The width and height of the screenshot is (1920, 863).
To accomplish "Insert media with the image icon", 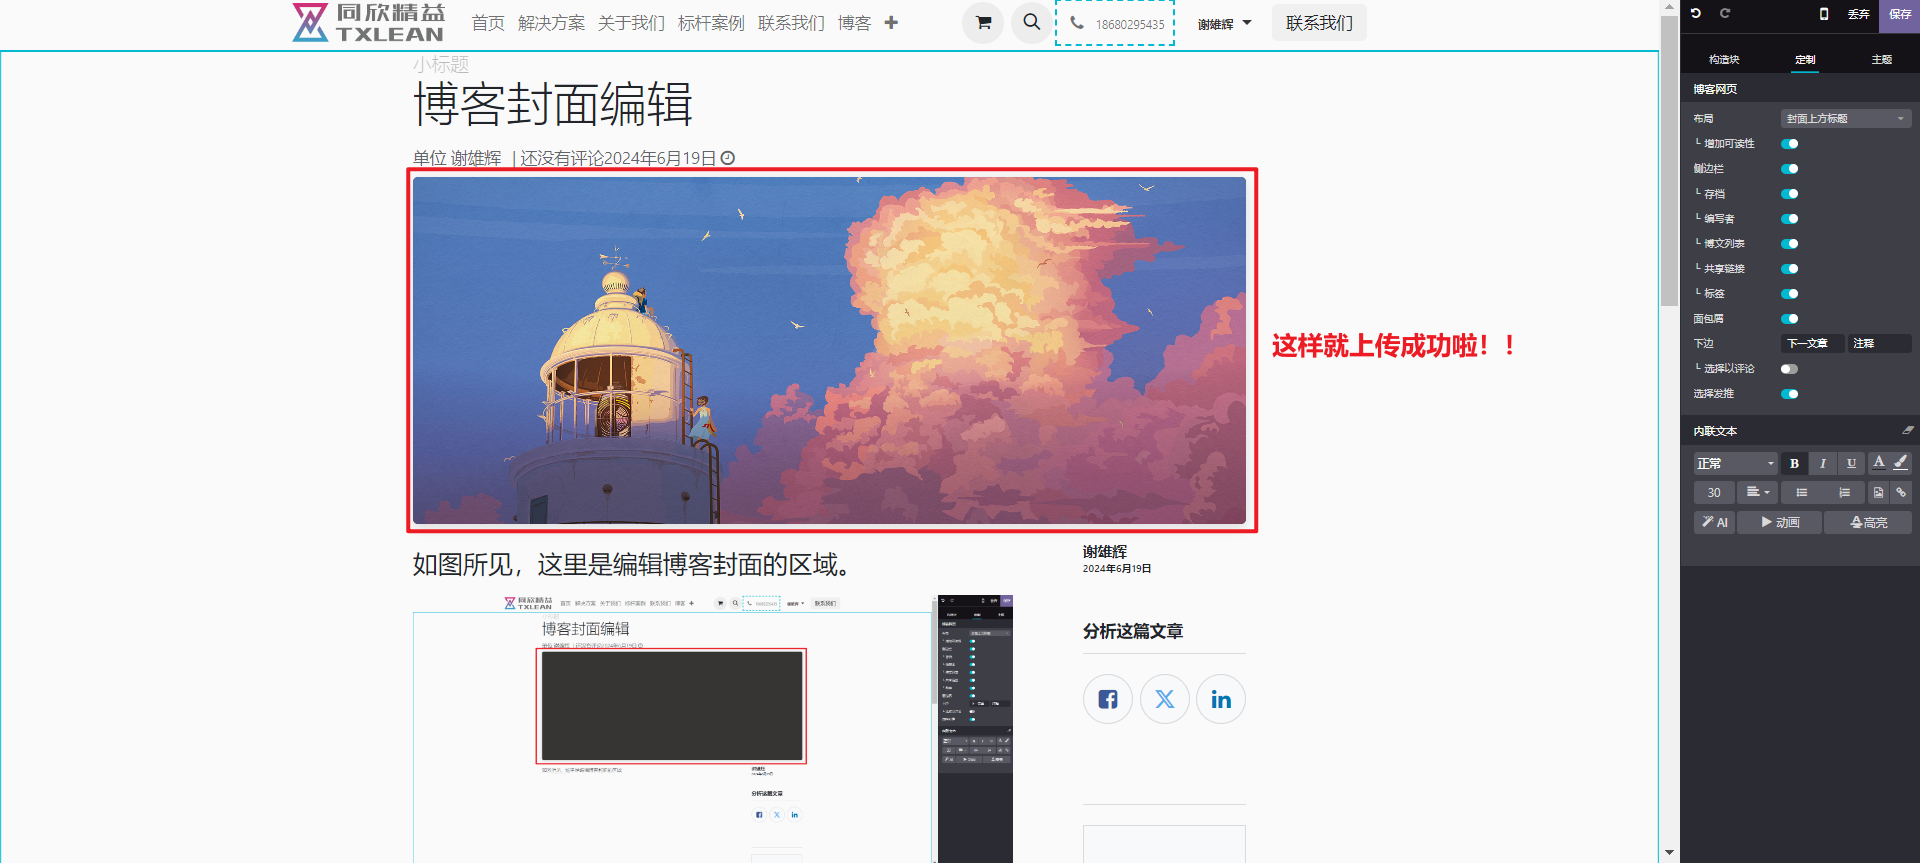I will pos(1878,492).
